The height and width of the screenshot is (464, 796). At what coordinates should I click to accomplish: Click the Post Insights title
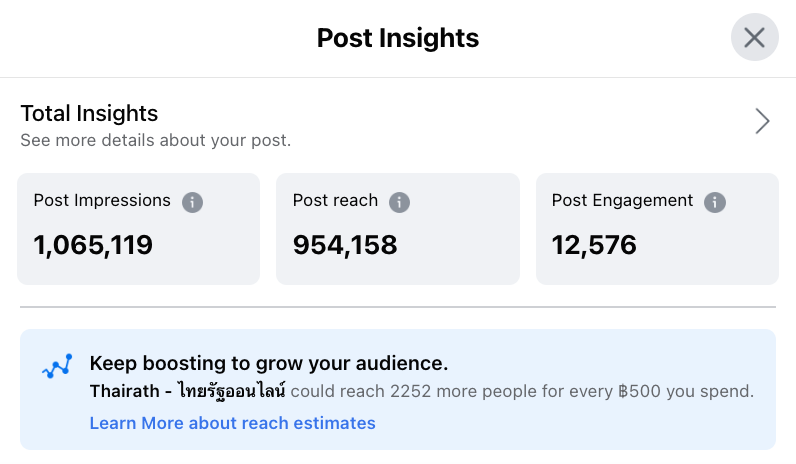pyautogui.click(x=398, y=38)
